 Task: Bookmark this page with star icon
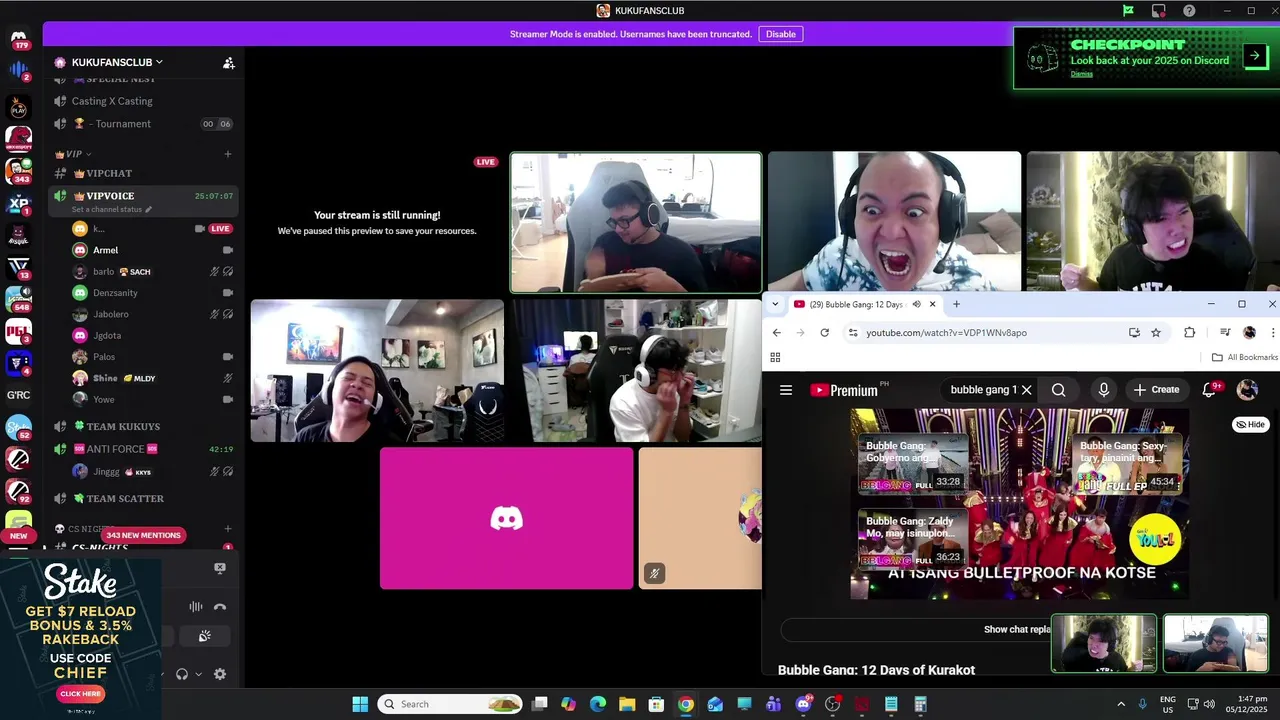click(1156, 333)
